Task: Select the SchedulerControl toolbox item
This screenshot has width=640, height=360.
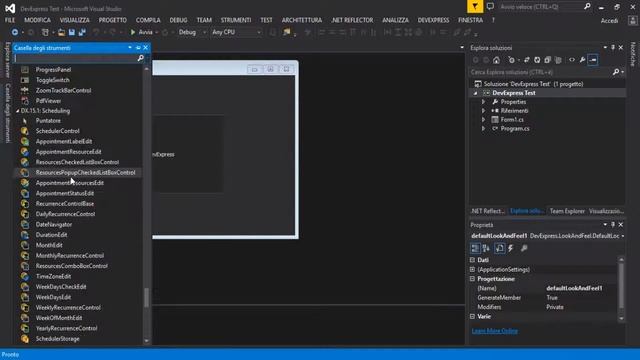Action: point(58,131)
